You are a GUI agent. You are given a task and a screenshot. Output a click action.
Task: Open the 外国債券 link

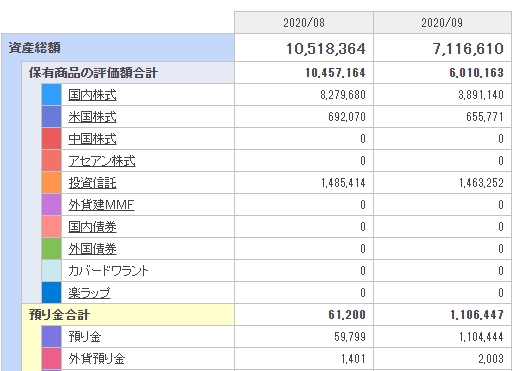tap(92, 249)
